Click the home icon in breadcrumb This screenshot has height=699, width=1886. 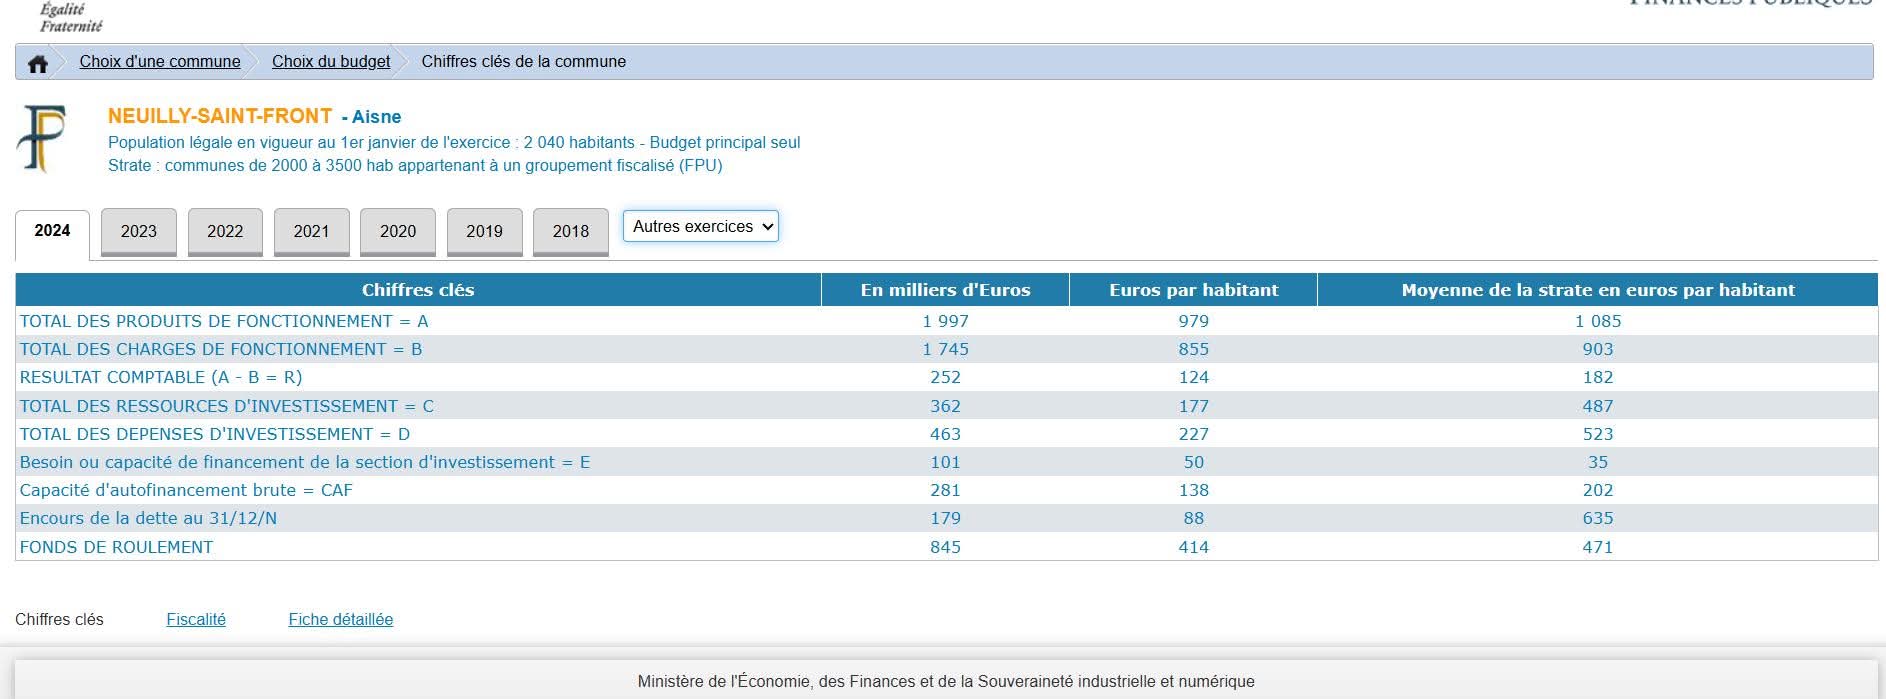(38, 63)
